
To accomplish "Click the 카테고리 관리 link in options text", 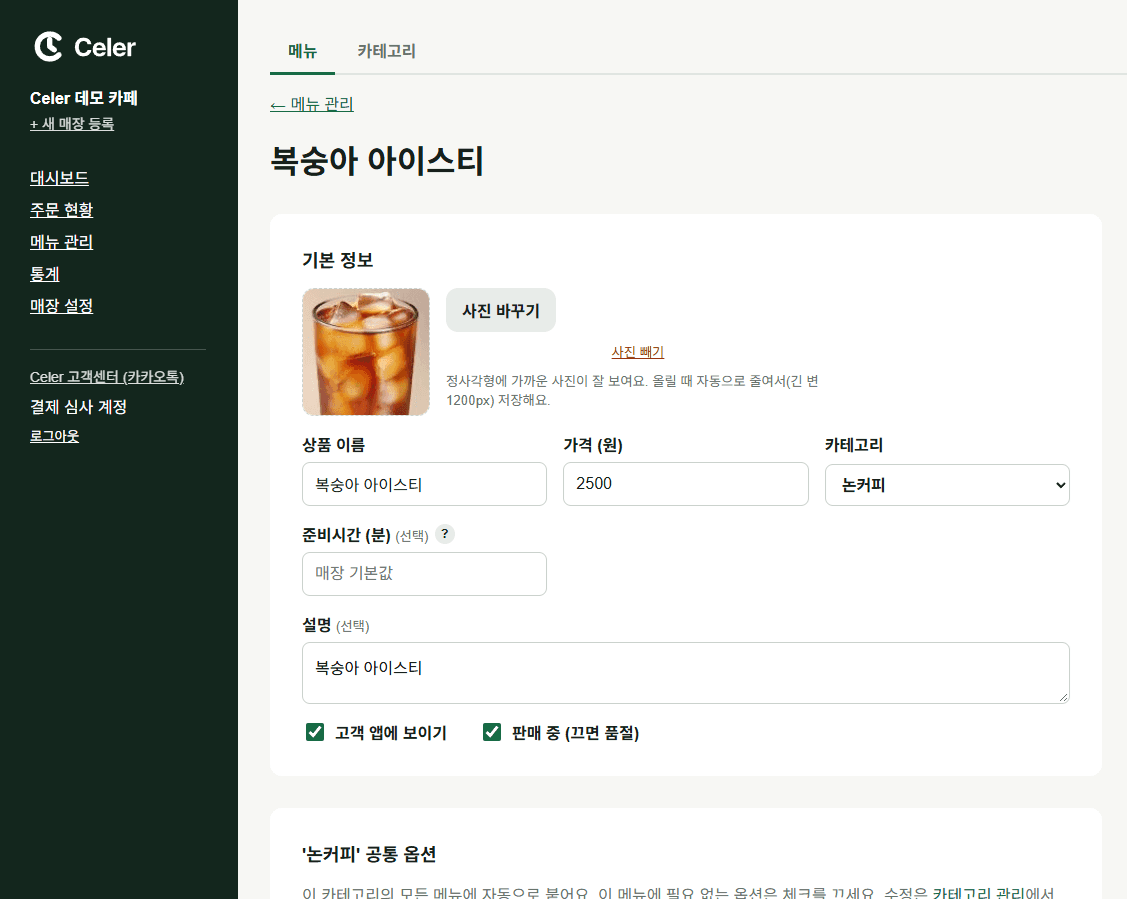I will [x=978, y=893].
